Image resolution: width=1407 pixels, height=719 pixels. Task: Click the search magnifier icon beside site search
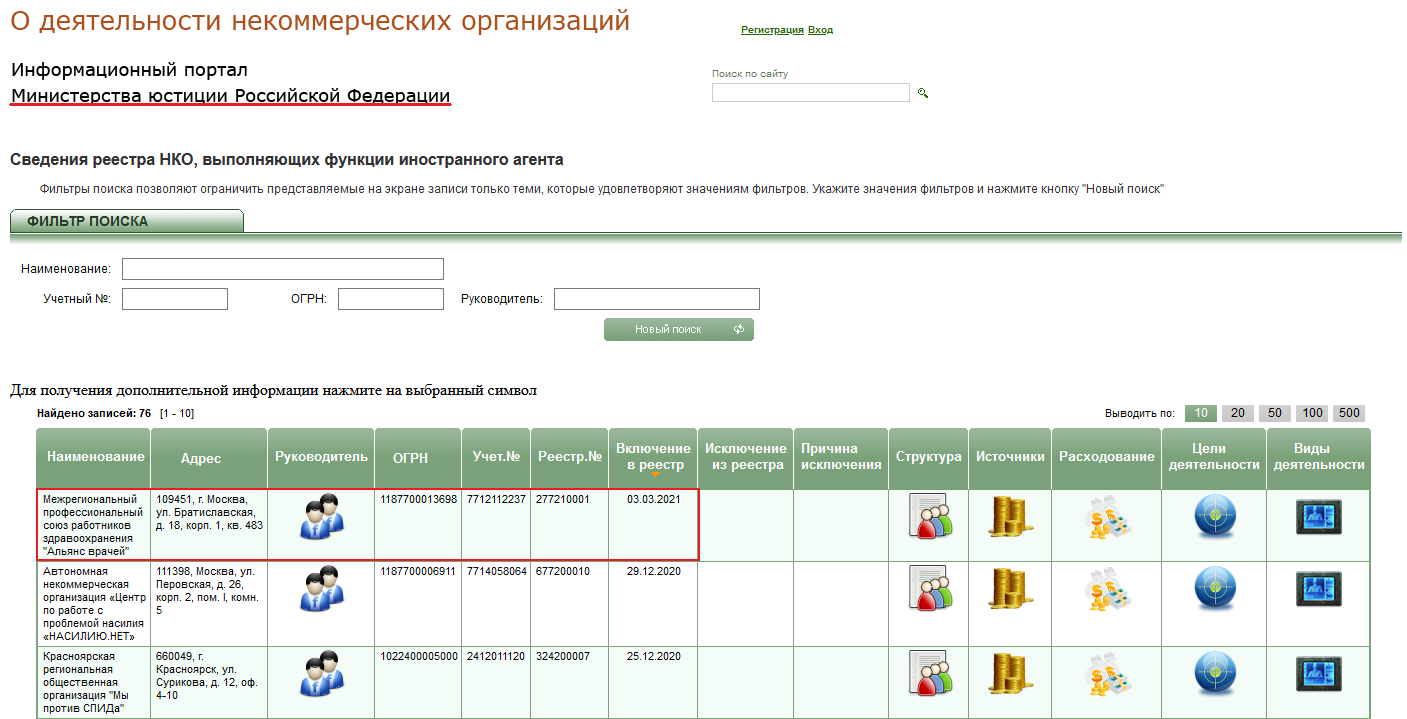[923, 93]
